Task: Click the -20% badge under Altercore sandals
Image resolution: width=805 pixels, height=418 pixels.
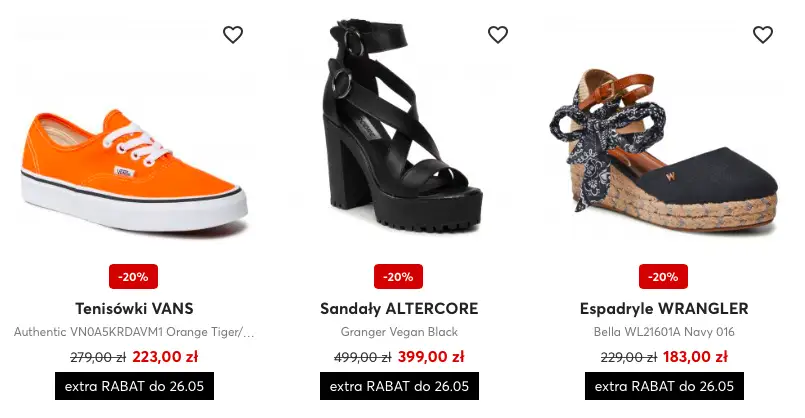Action: coord(399,276)
